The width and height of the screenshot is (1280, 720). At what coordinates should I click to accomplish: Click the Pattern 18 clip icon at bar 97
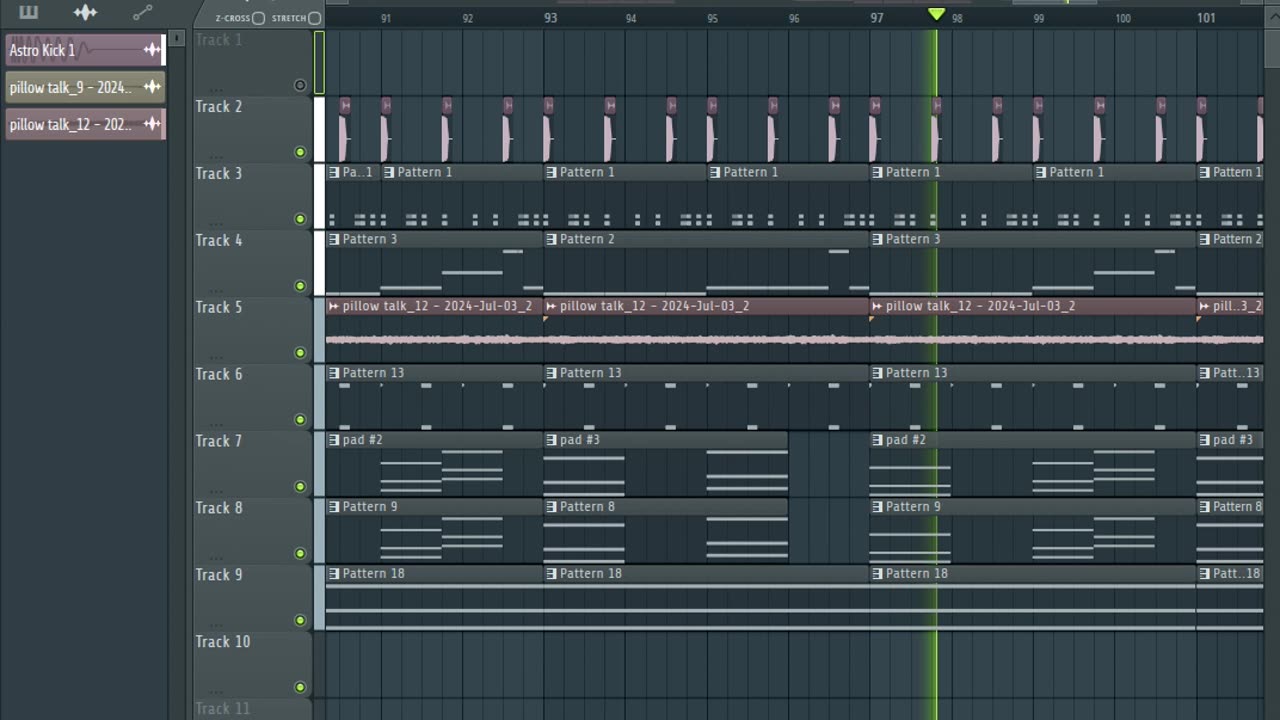pos(877,574)
